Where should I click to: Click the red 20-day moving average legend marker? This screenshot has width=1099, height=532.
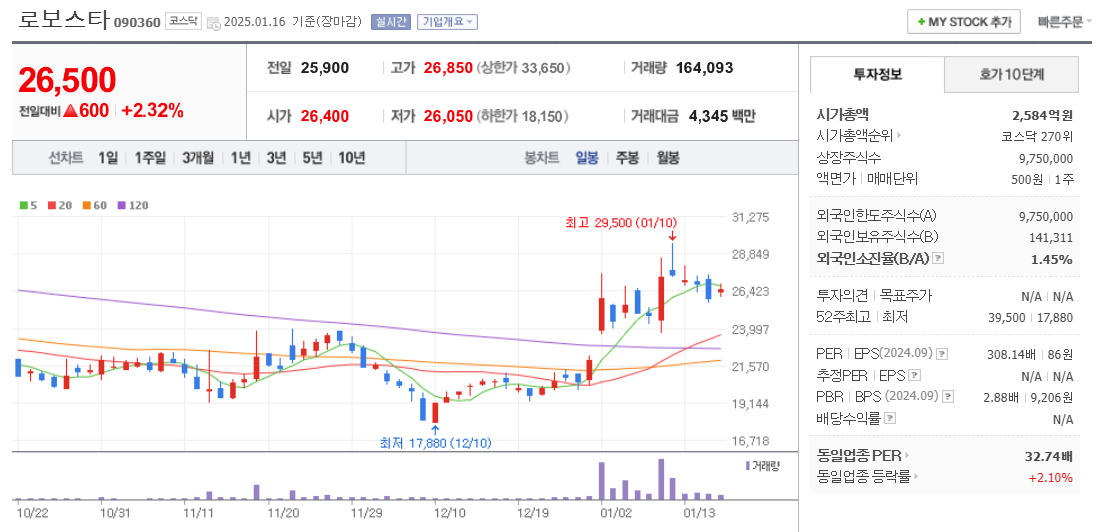pos(51,205)
